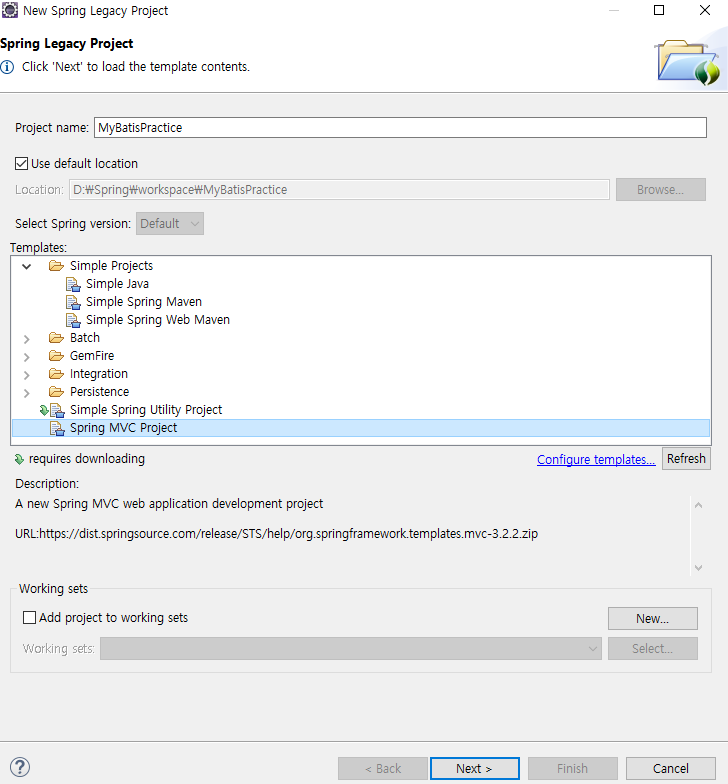Click the window's application icon in title bar
728x784 pixels.
(10, 10)
